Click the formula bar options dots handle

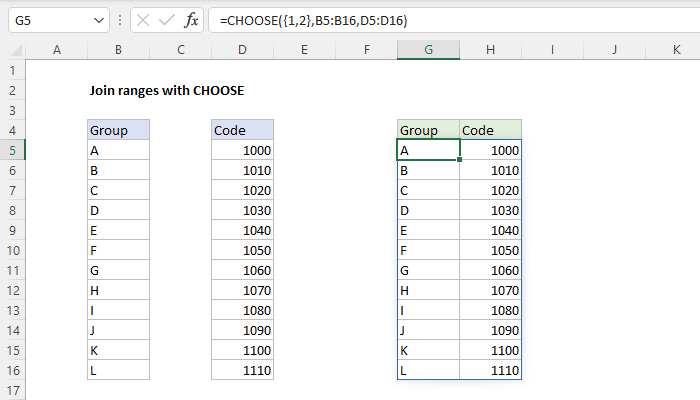pos(119,20)
